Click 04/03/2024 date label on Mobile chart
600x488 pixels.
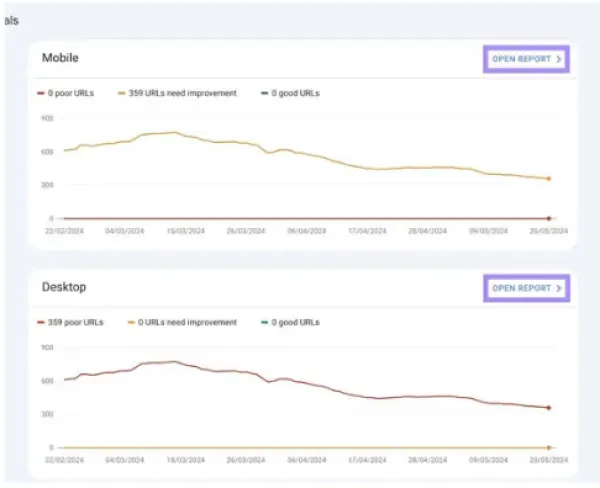point(125,231)
